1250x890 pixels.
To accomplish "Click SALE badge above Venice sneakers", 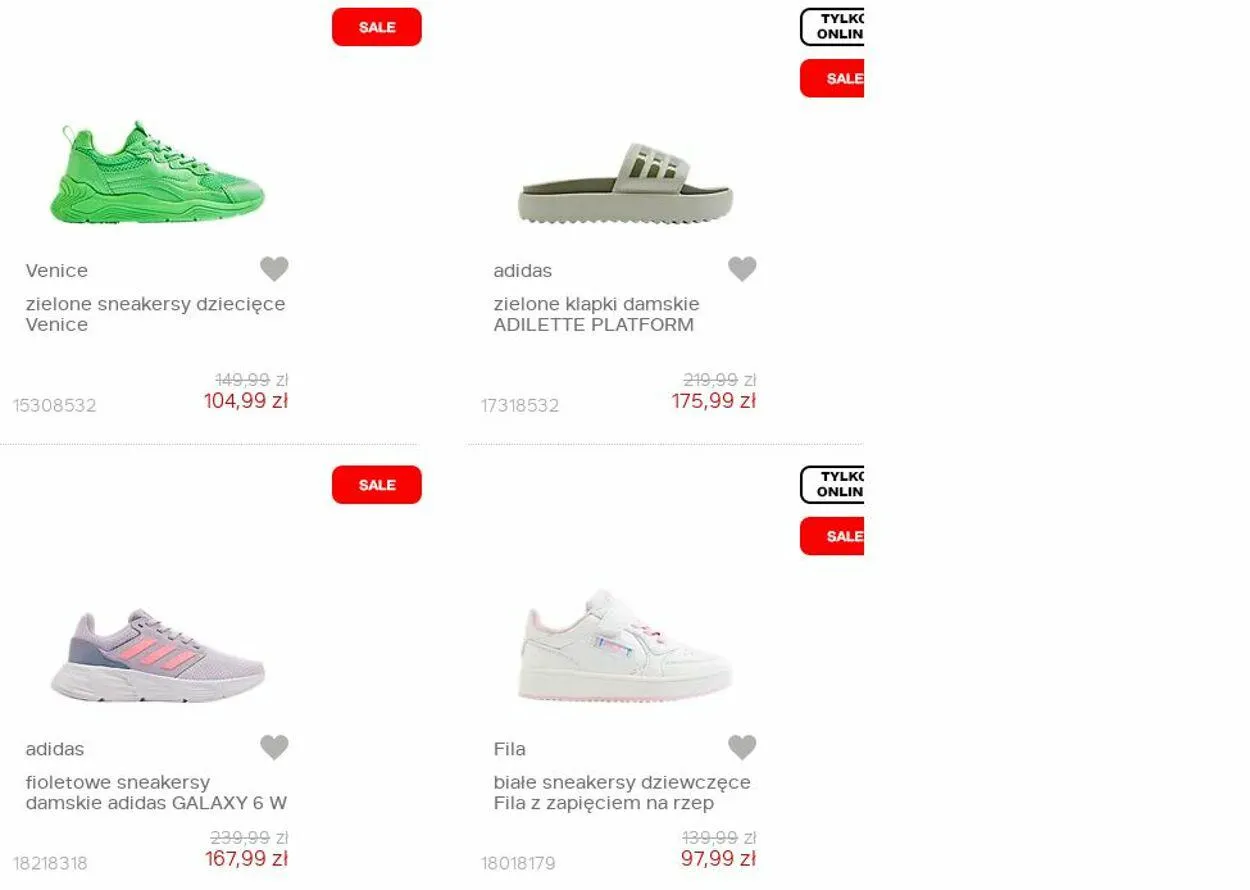I will 377,27.
